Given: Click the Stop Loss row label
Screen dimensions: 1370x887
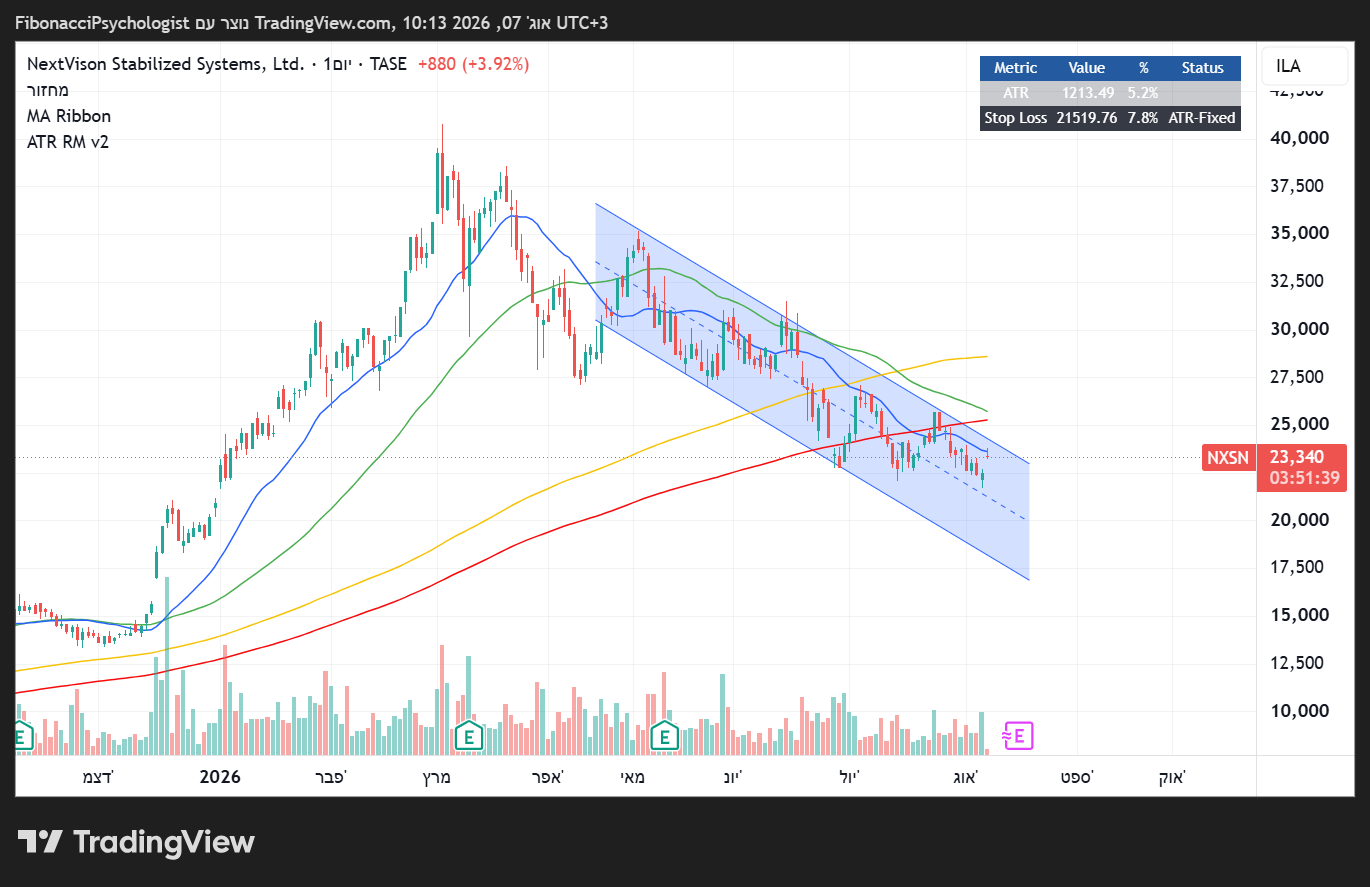Looking at the screenshot, I should point(1015,118).
